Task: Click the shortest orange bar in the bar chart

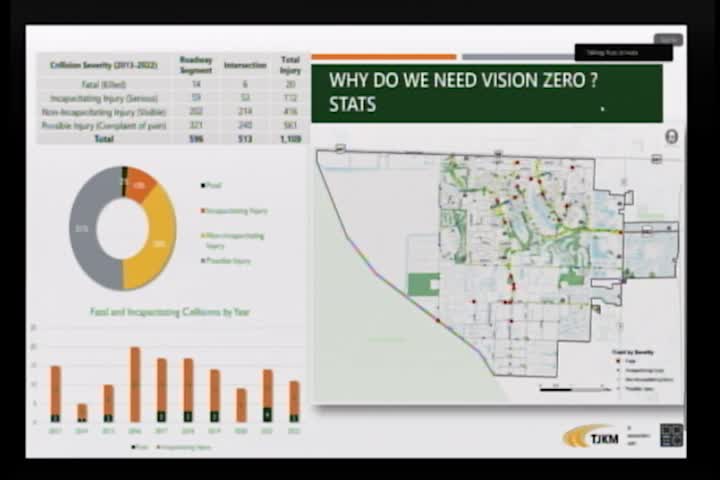Action: pyautogui.click(x=82, y=411)
